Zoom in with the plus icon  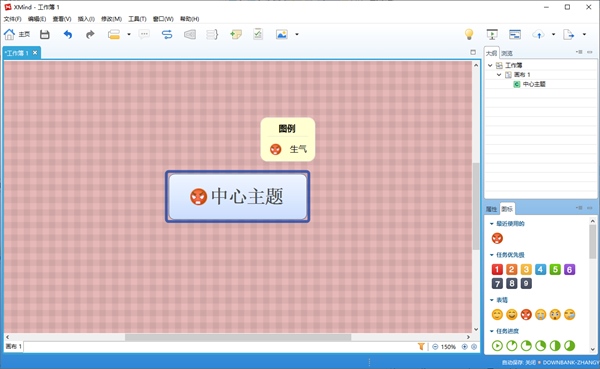(x=465, y=347)
